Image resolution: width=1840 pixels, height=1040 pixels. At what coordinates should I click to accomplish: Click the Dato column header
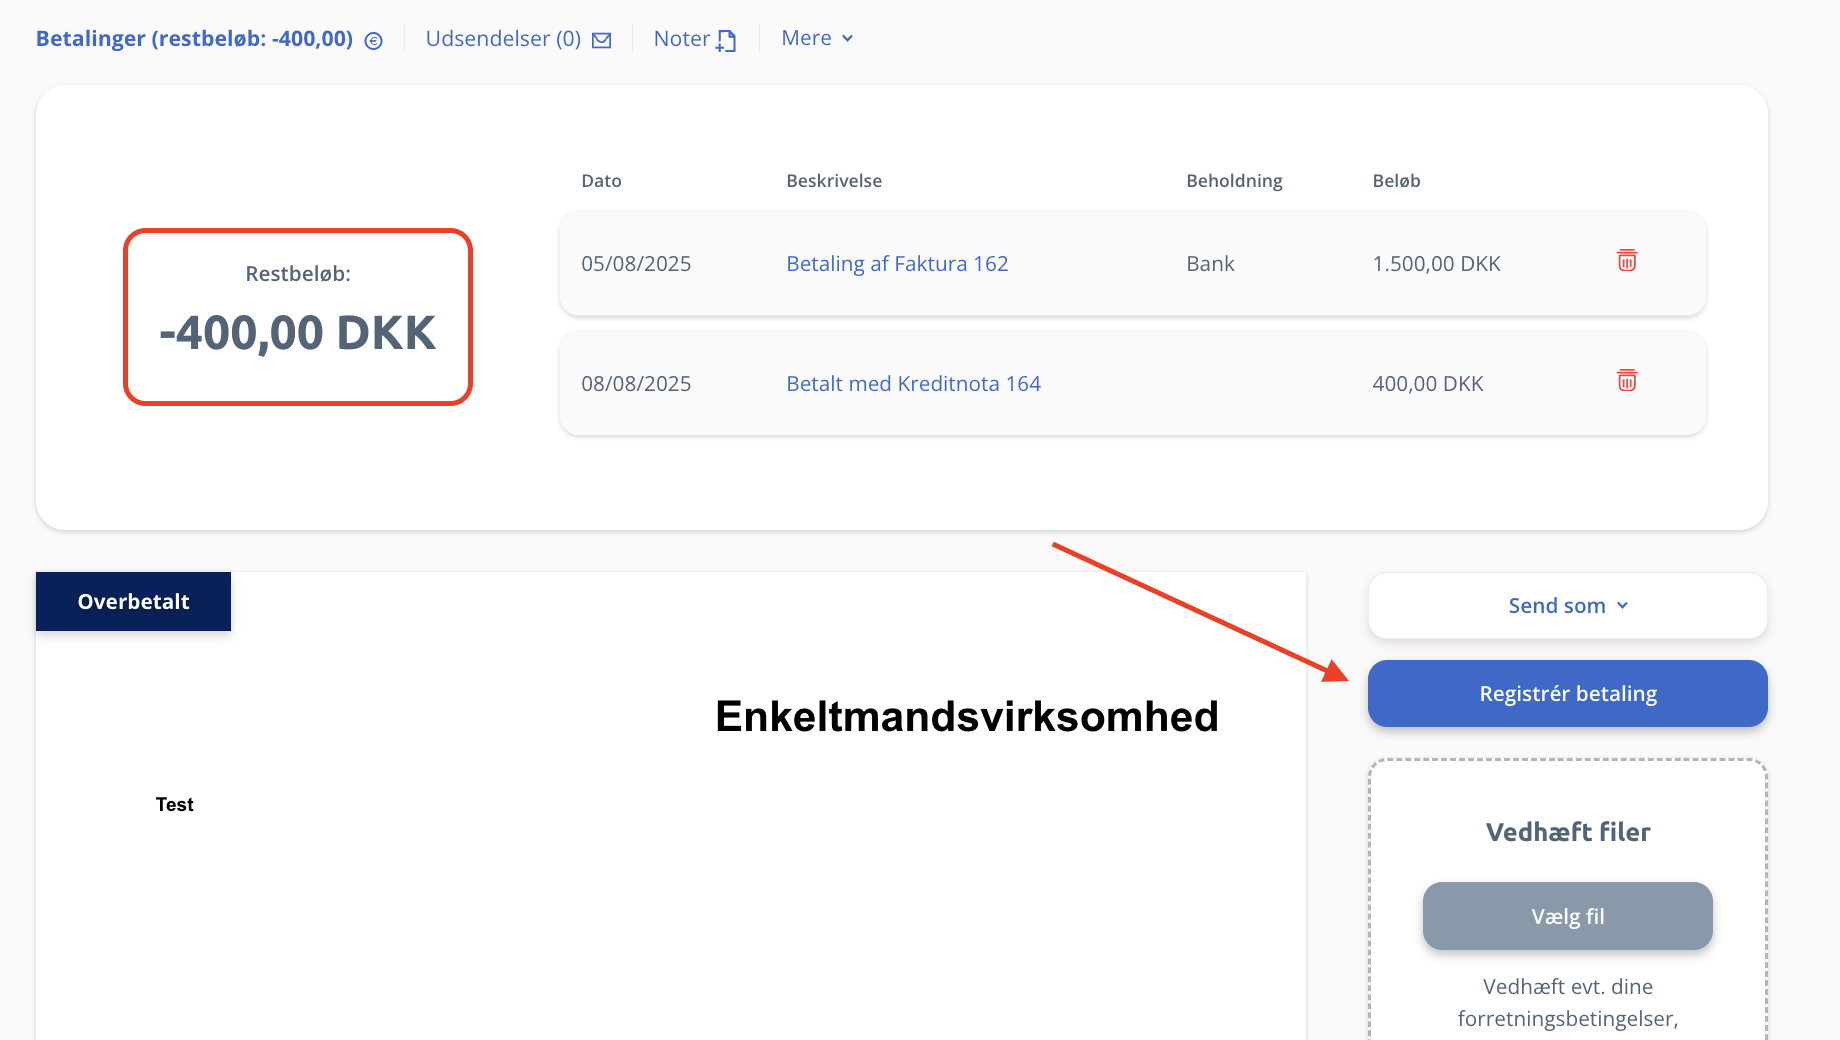point(601,181)
